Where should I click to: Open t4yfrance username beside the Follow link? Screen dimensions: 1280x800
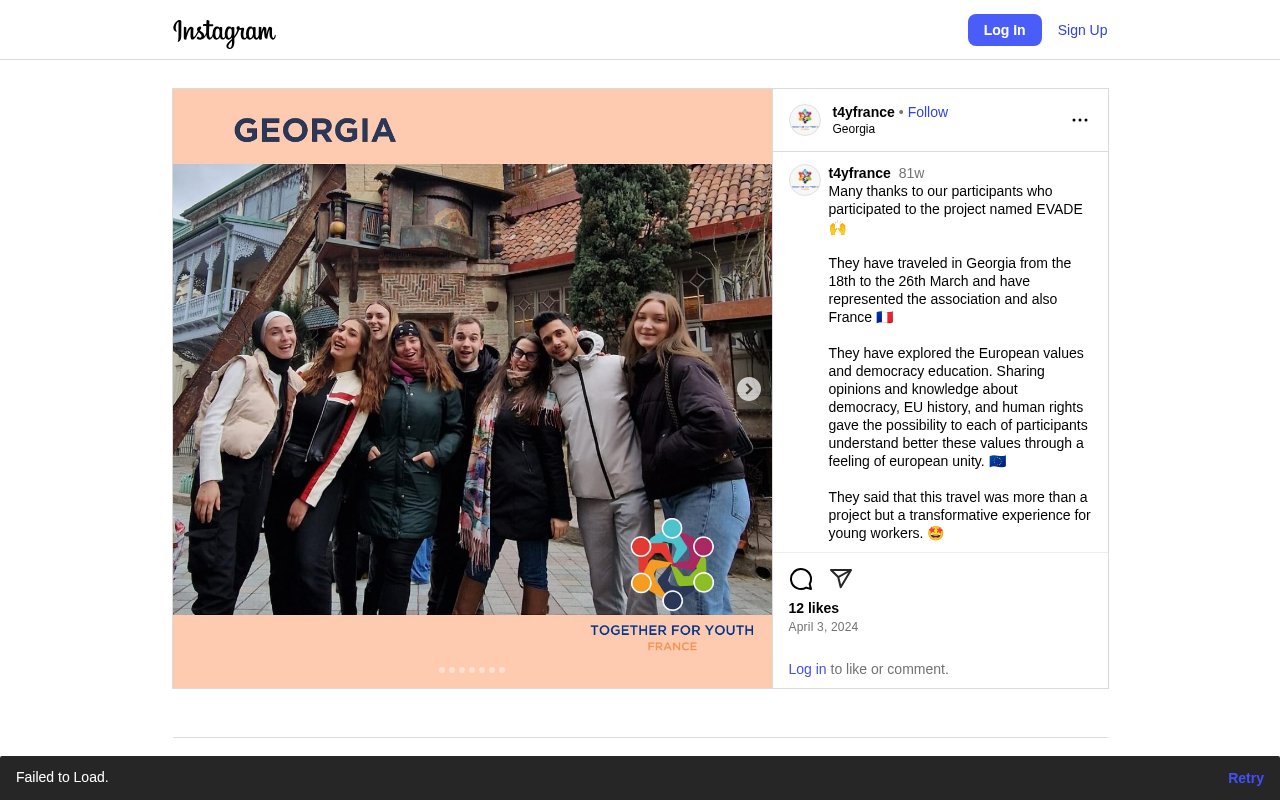863,112
